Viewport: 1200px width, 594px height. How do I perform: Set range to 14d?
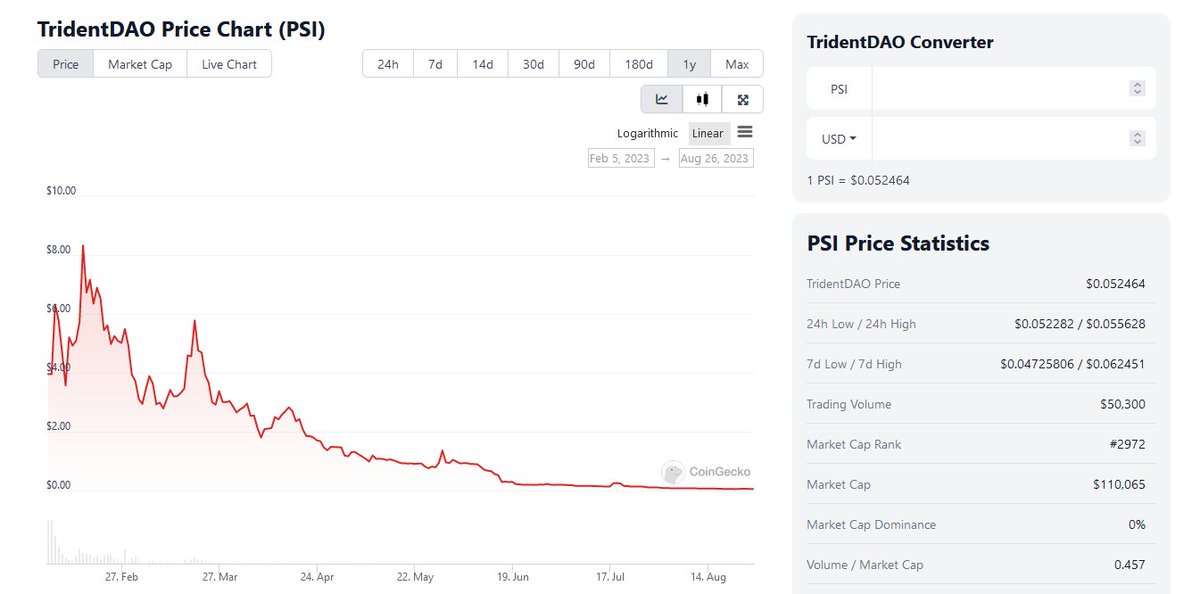click(x=483, y=64)
